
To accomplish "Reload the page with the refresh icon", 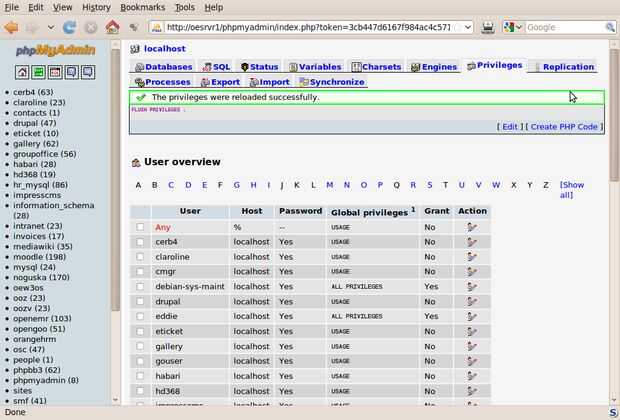I will coord(70,27).
